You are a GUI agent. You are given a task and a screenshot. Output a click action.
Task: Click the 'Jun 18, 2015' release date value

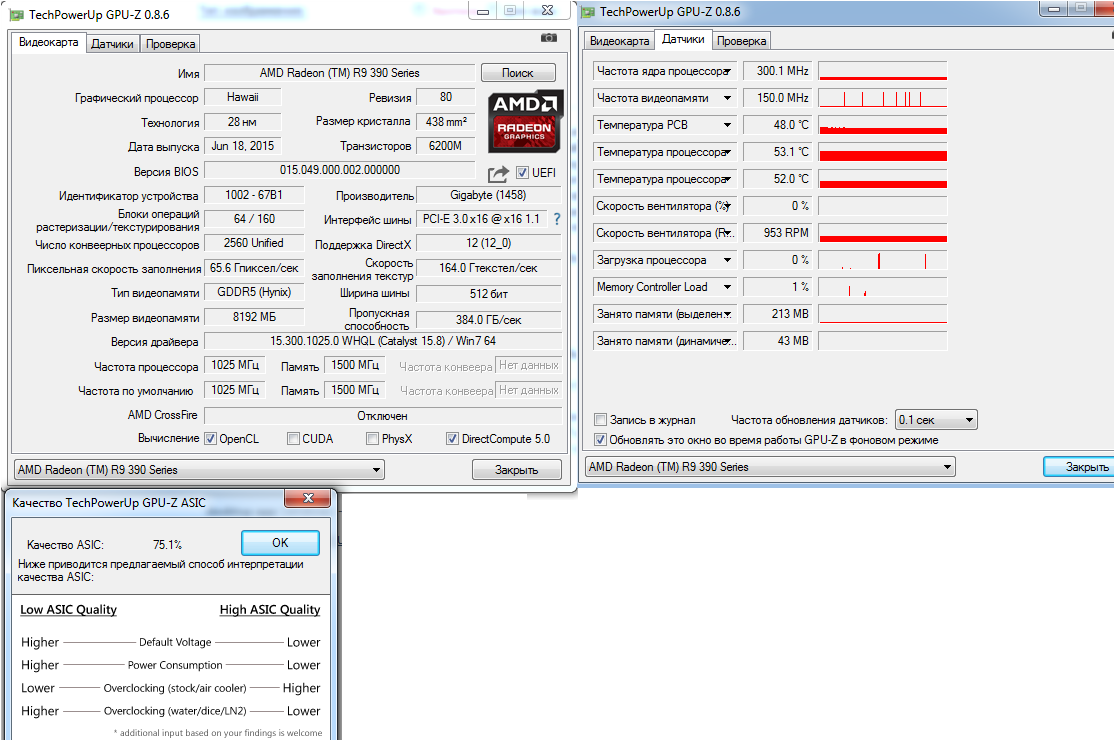coord(243,146)
